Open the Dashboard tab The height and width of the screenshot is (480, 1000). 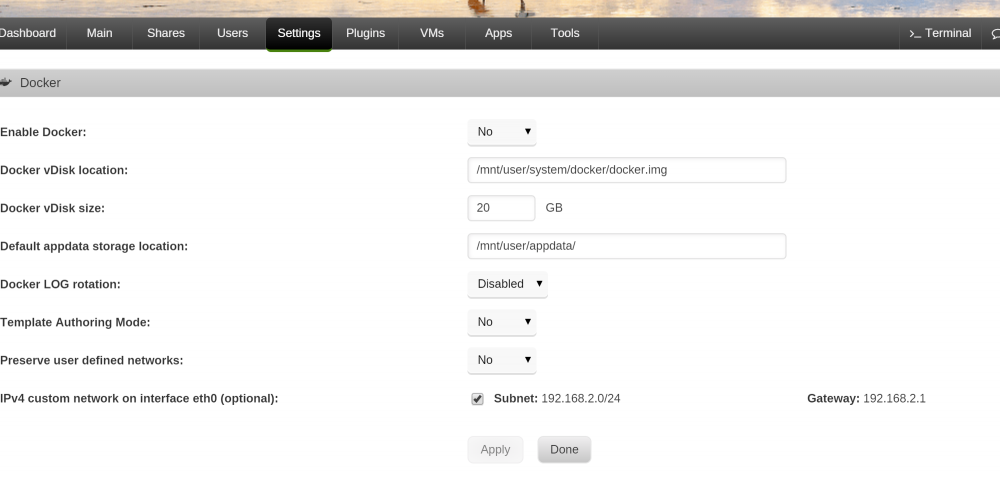coord(28,33)
